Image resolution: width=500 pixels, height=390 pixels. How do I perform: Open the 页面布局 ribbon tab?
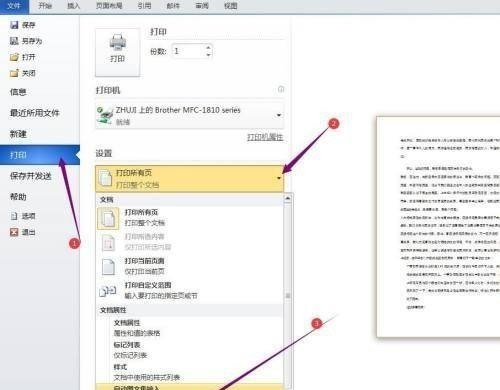109,6
